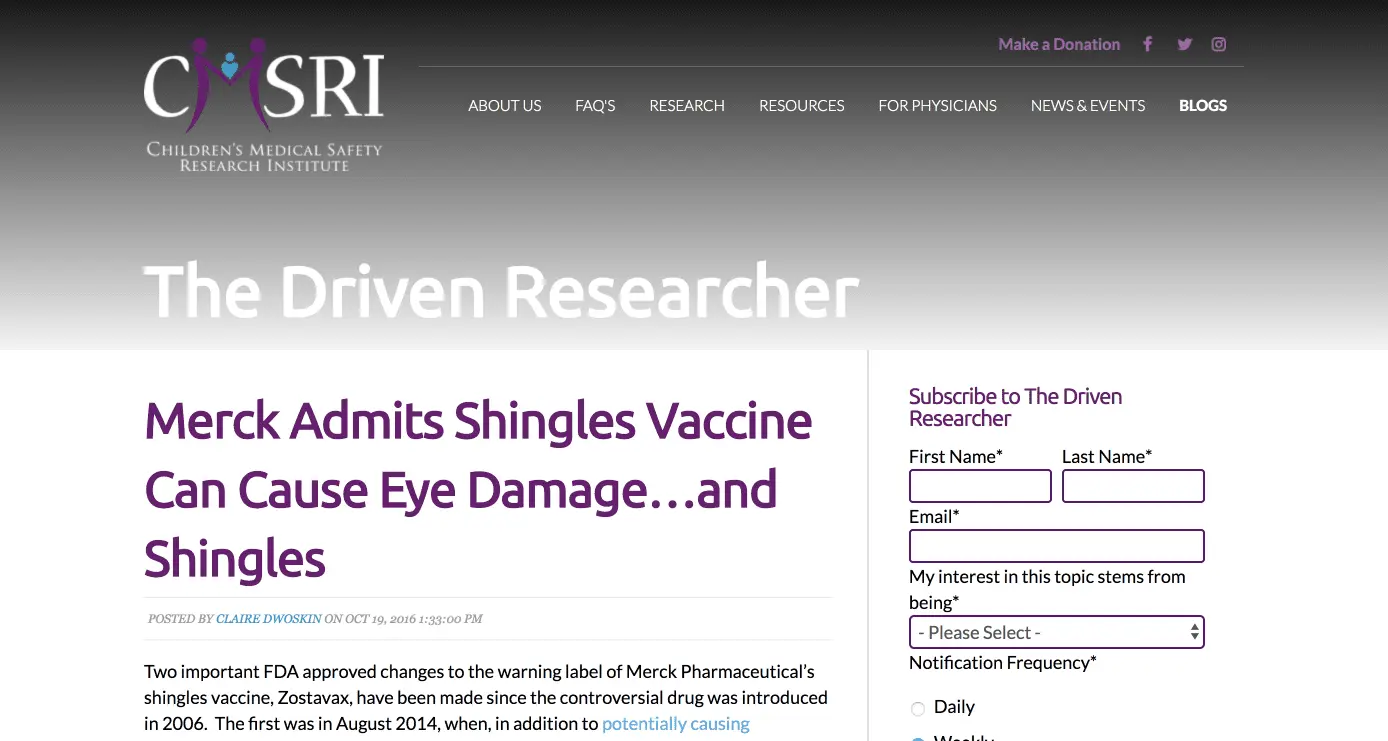Click the CMSRI logo to go home
The image size is (1388, 741).
(x=264, y=104)
